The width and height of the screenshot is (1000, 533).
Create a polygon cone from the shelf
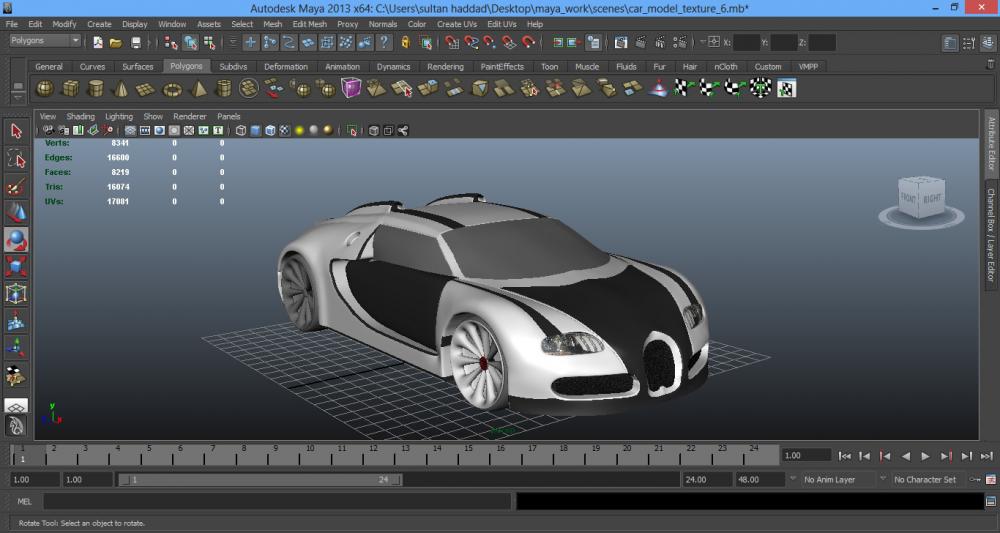coord(120,89)
